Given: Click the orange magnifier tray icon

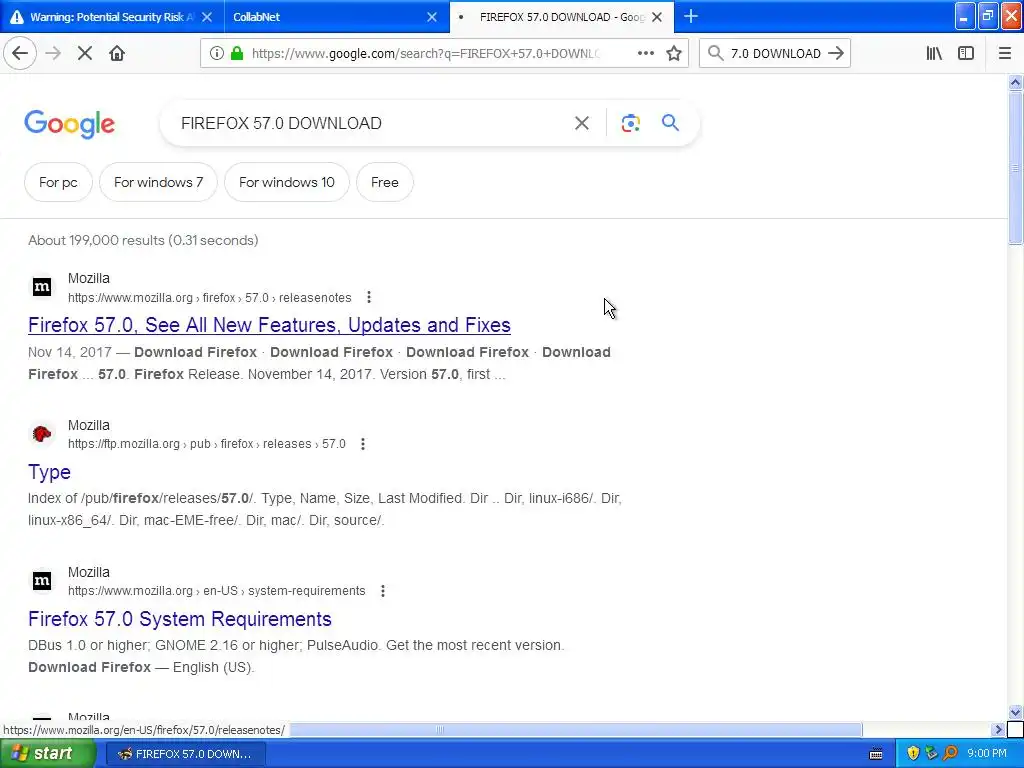Looking at the screenshot, I should point(950,754).
